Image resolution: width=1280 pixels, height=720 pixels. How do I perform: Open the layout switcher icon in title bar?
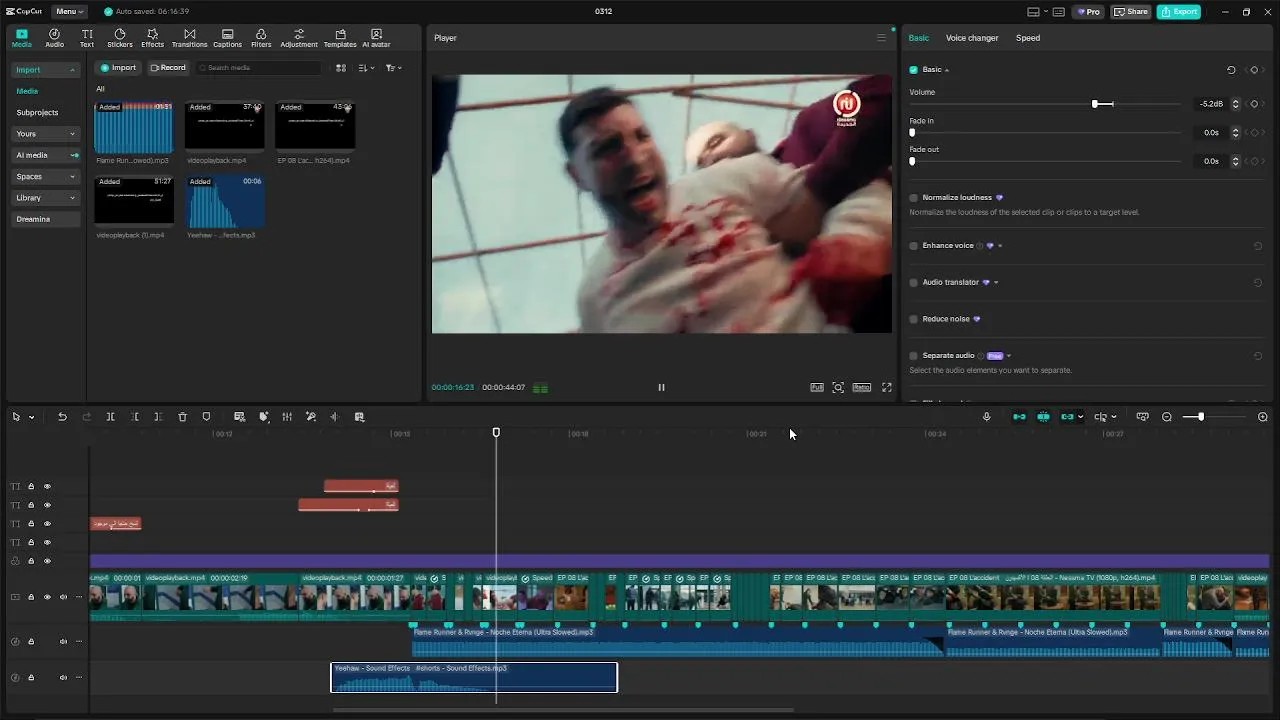point(1033,12)
